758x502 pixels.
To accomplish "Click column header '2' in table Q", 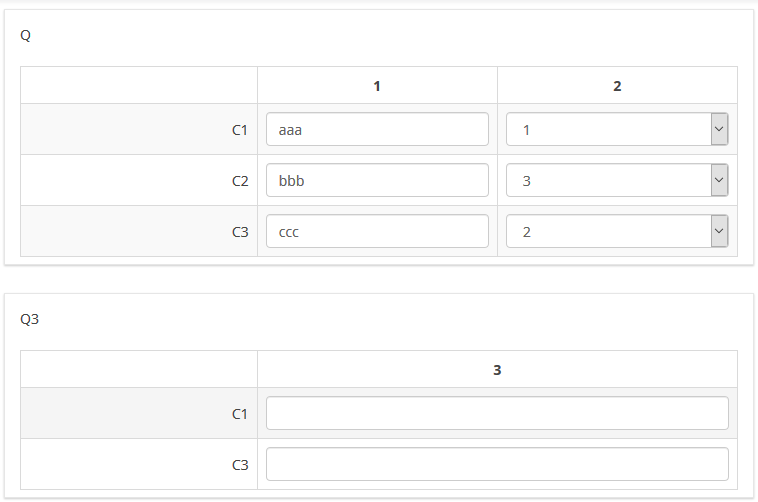I will (x=617, y=86).
